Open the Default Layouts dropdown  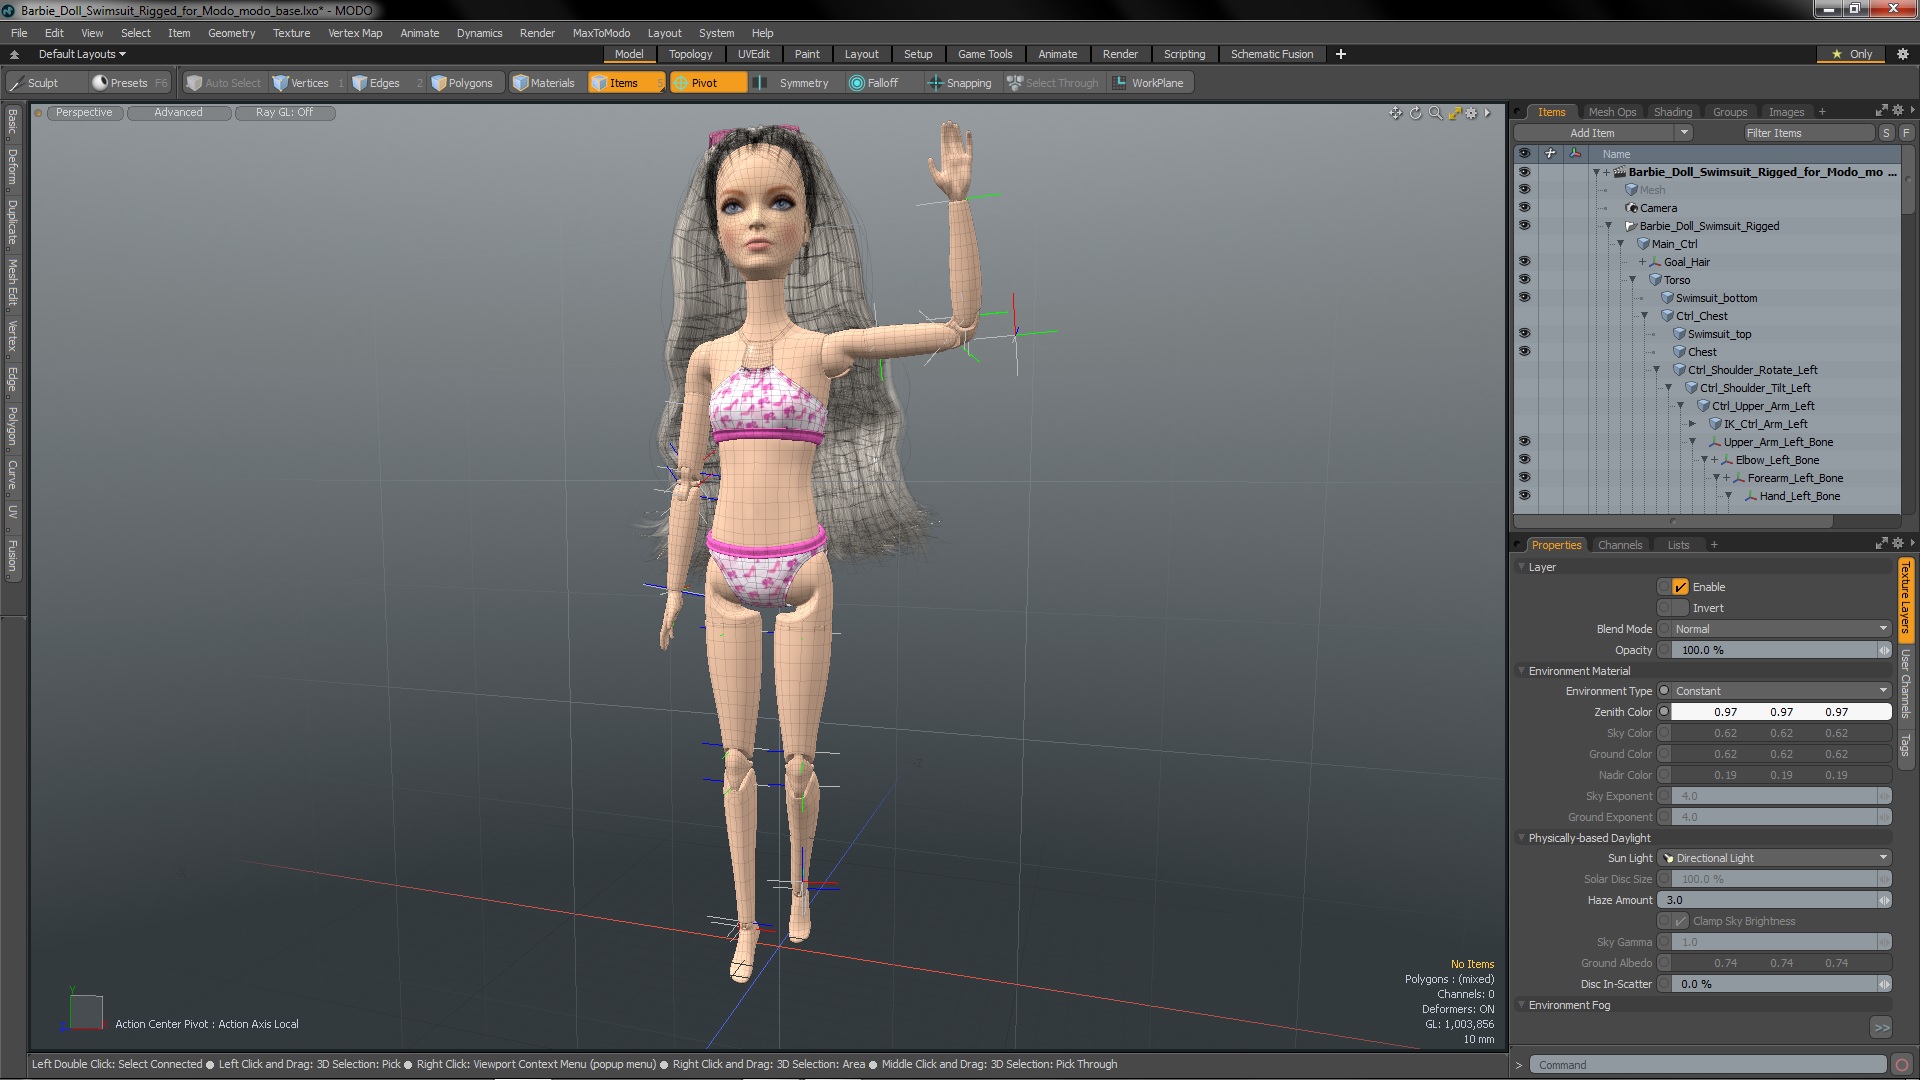pyautogui.click(x=82, y=54)
